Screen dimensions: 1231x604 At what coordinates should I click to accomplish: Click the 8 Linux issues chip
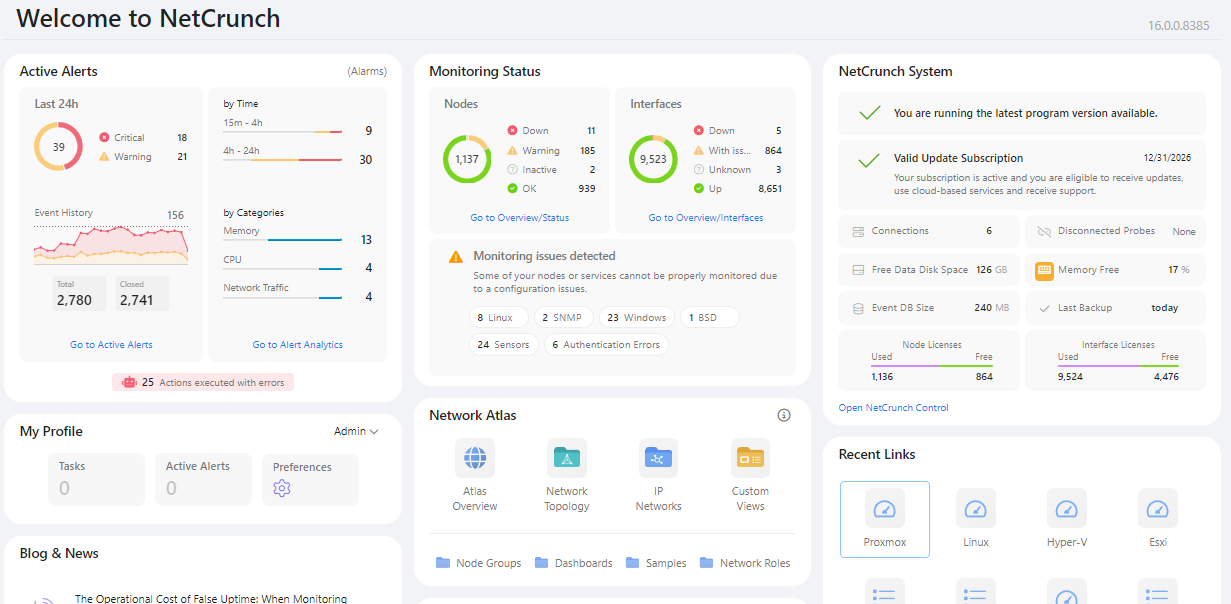[498, 317]
